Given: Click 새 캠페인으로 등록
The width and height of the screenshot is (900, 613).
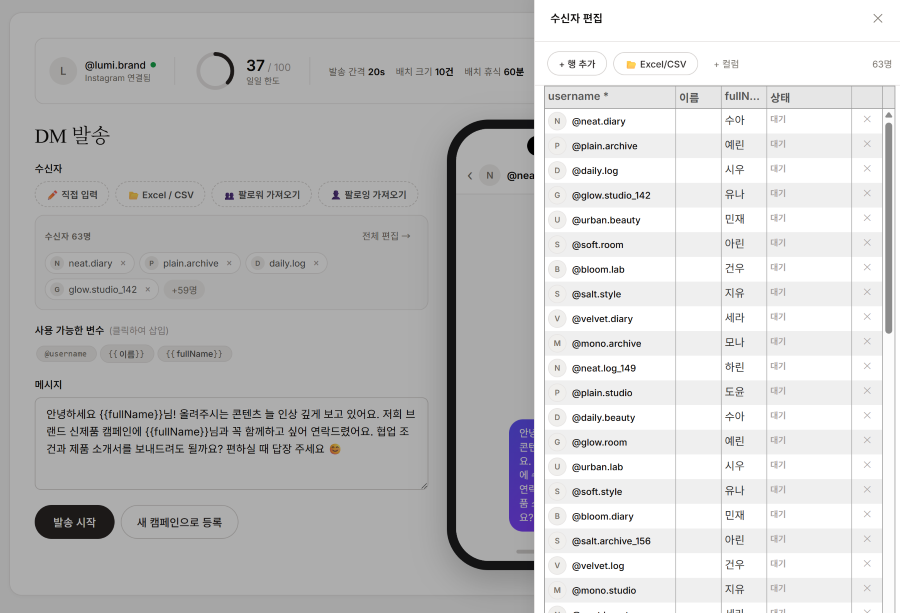Looking at the screenshot, I should [x=180, y=522].
